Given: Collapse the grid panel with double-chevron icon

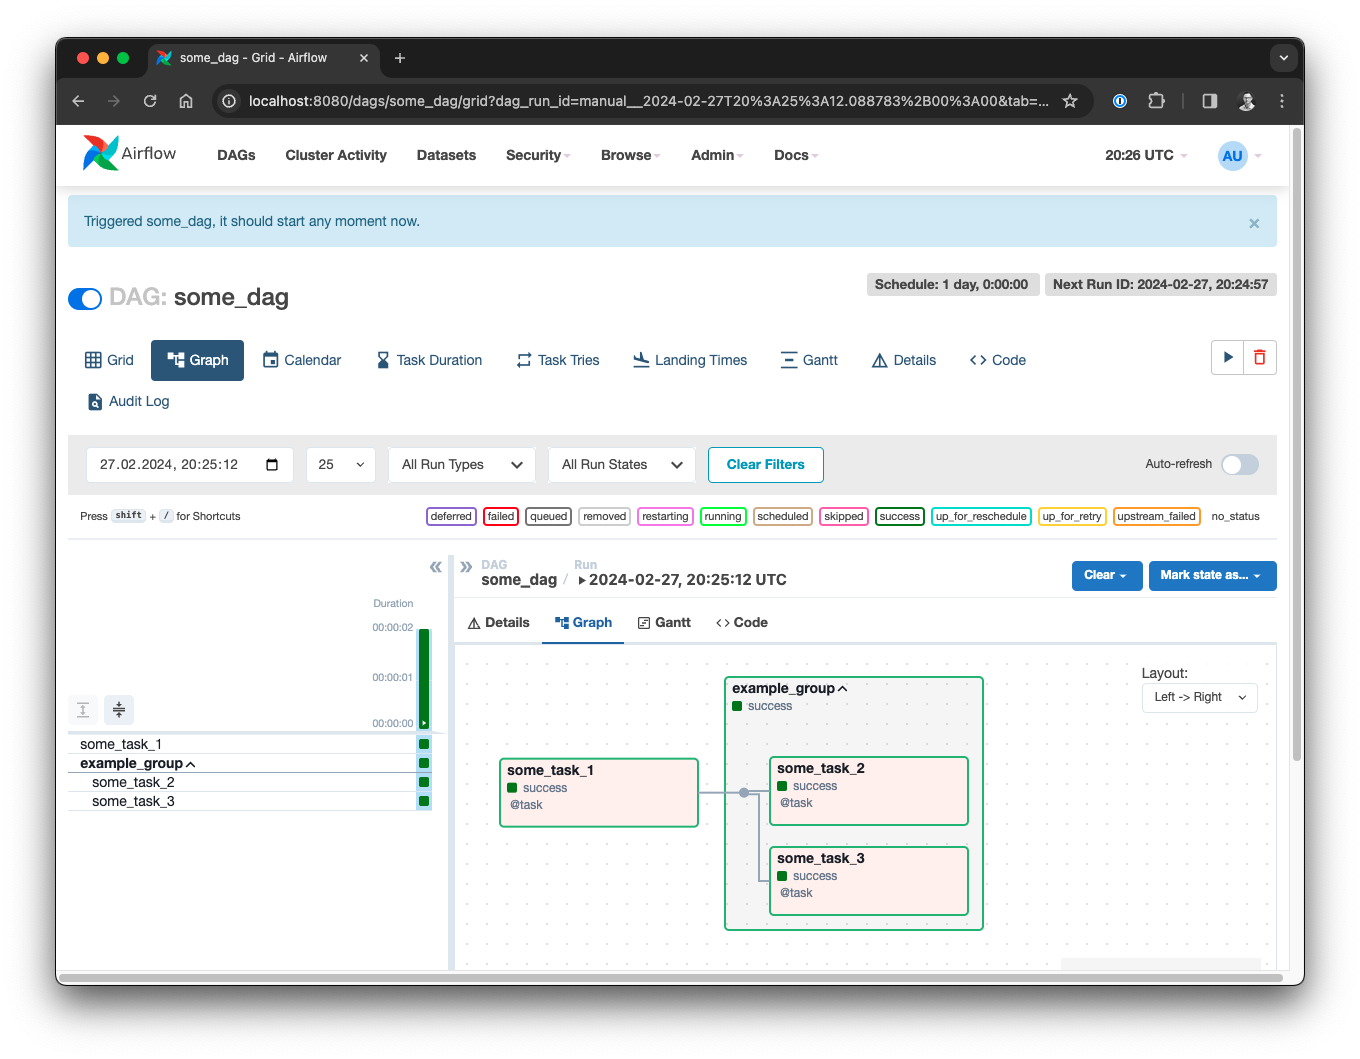Looking at the screenshot, I should [x=435, y=567].
